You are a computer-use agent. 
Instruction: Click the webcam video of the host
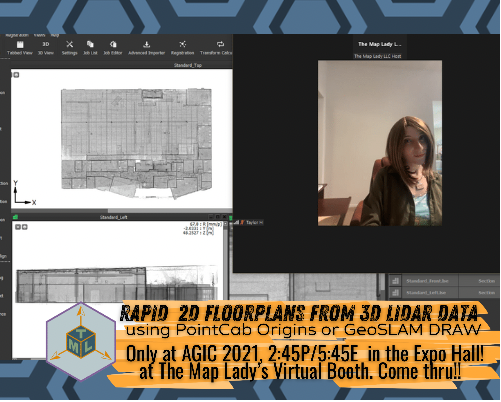coord(380,143)
